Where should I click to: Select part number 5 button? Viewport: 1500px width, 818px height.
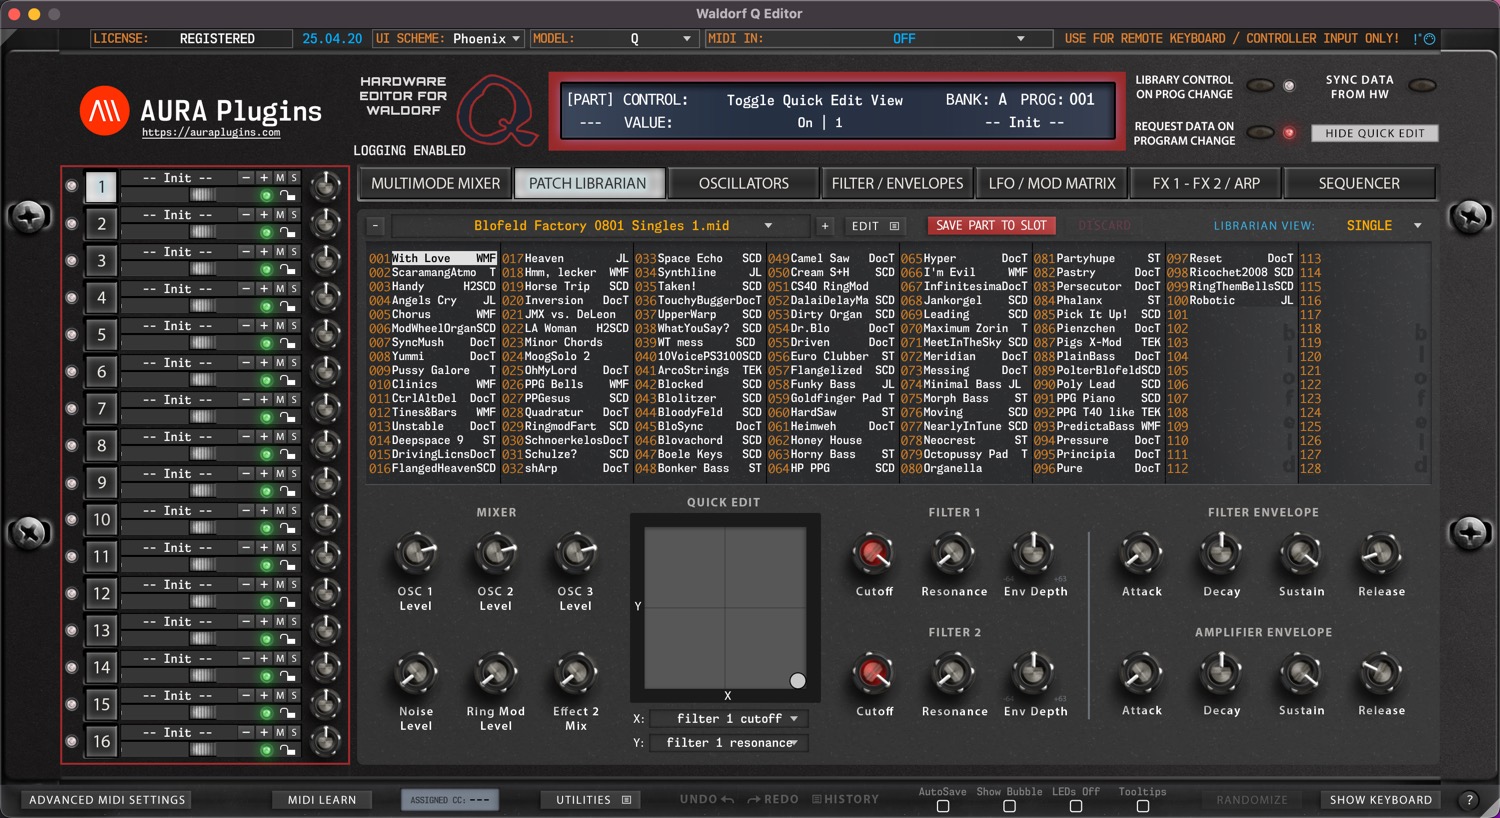point(101,334)
